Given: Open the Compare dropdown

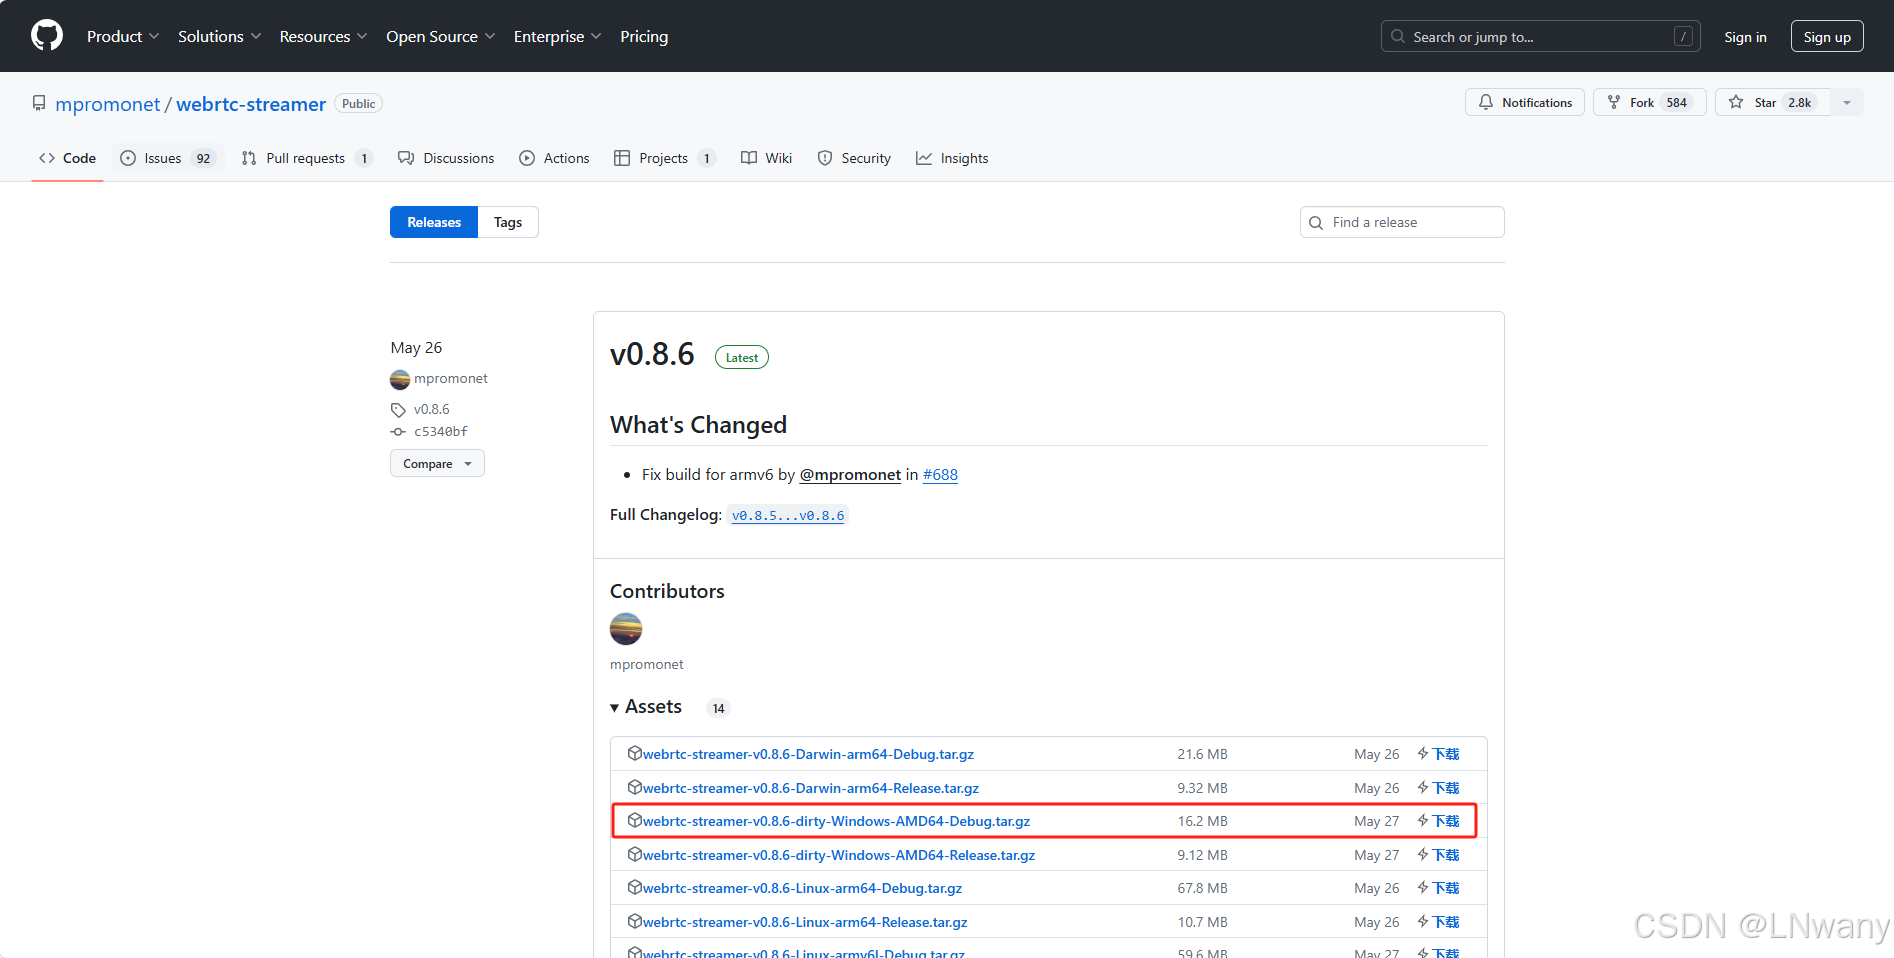Looking at the screenshot, I should [x=437, y=463].
